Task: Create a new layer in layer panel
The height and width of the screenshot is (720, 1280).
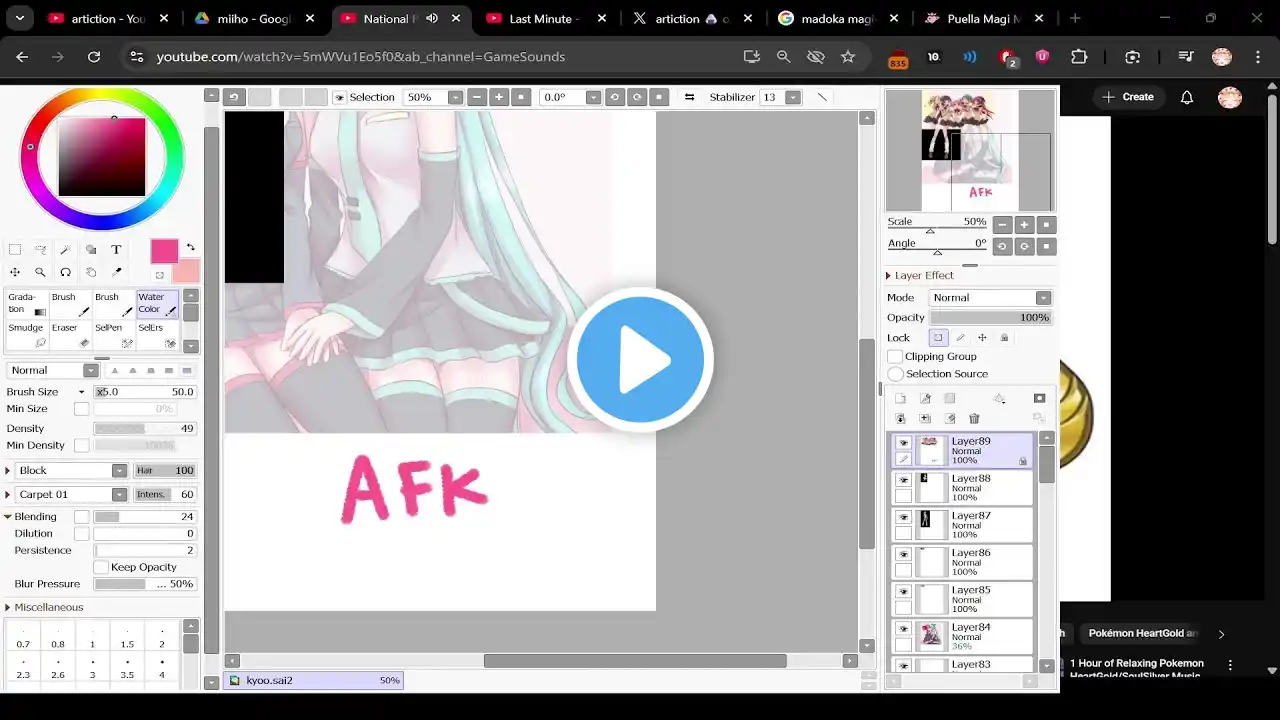Action: click(x=900, y=398)
